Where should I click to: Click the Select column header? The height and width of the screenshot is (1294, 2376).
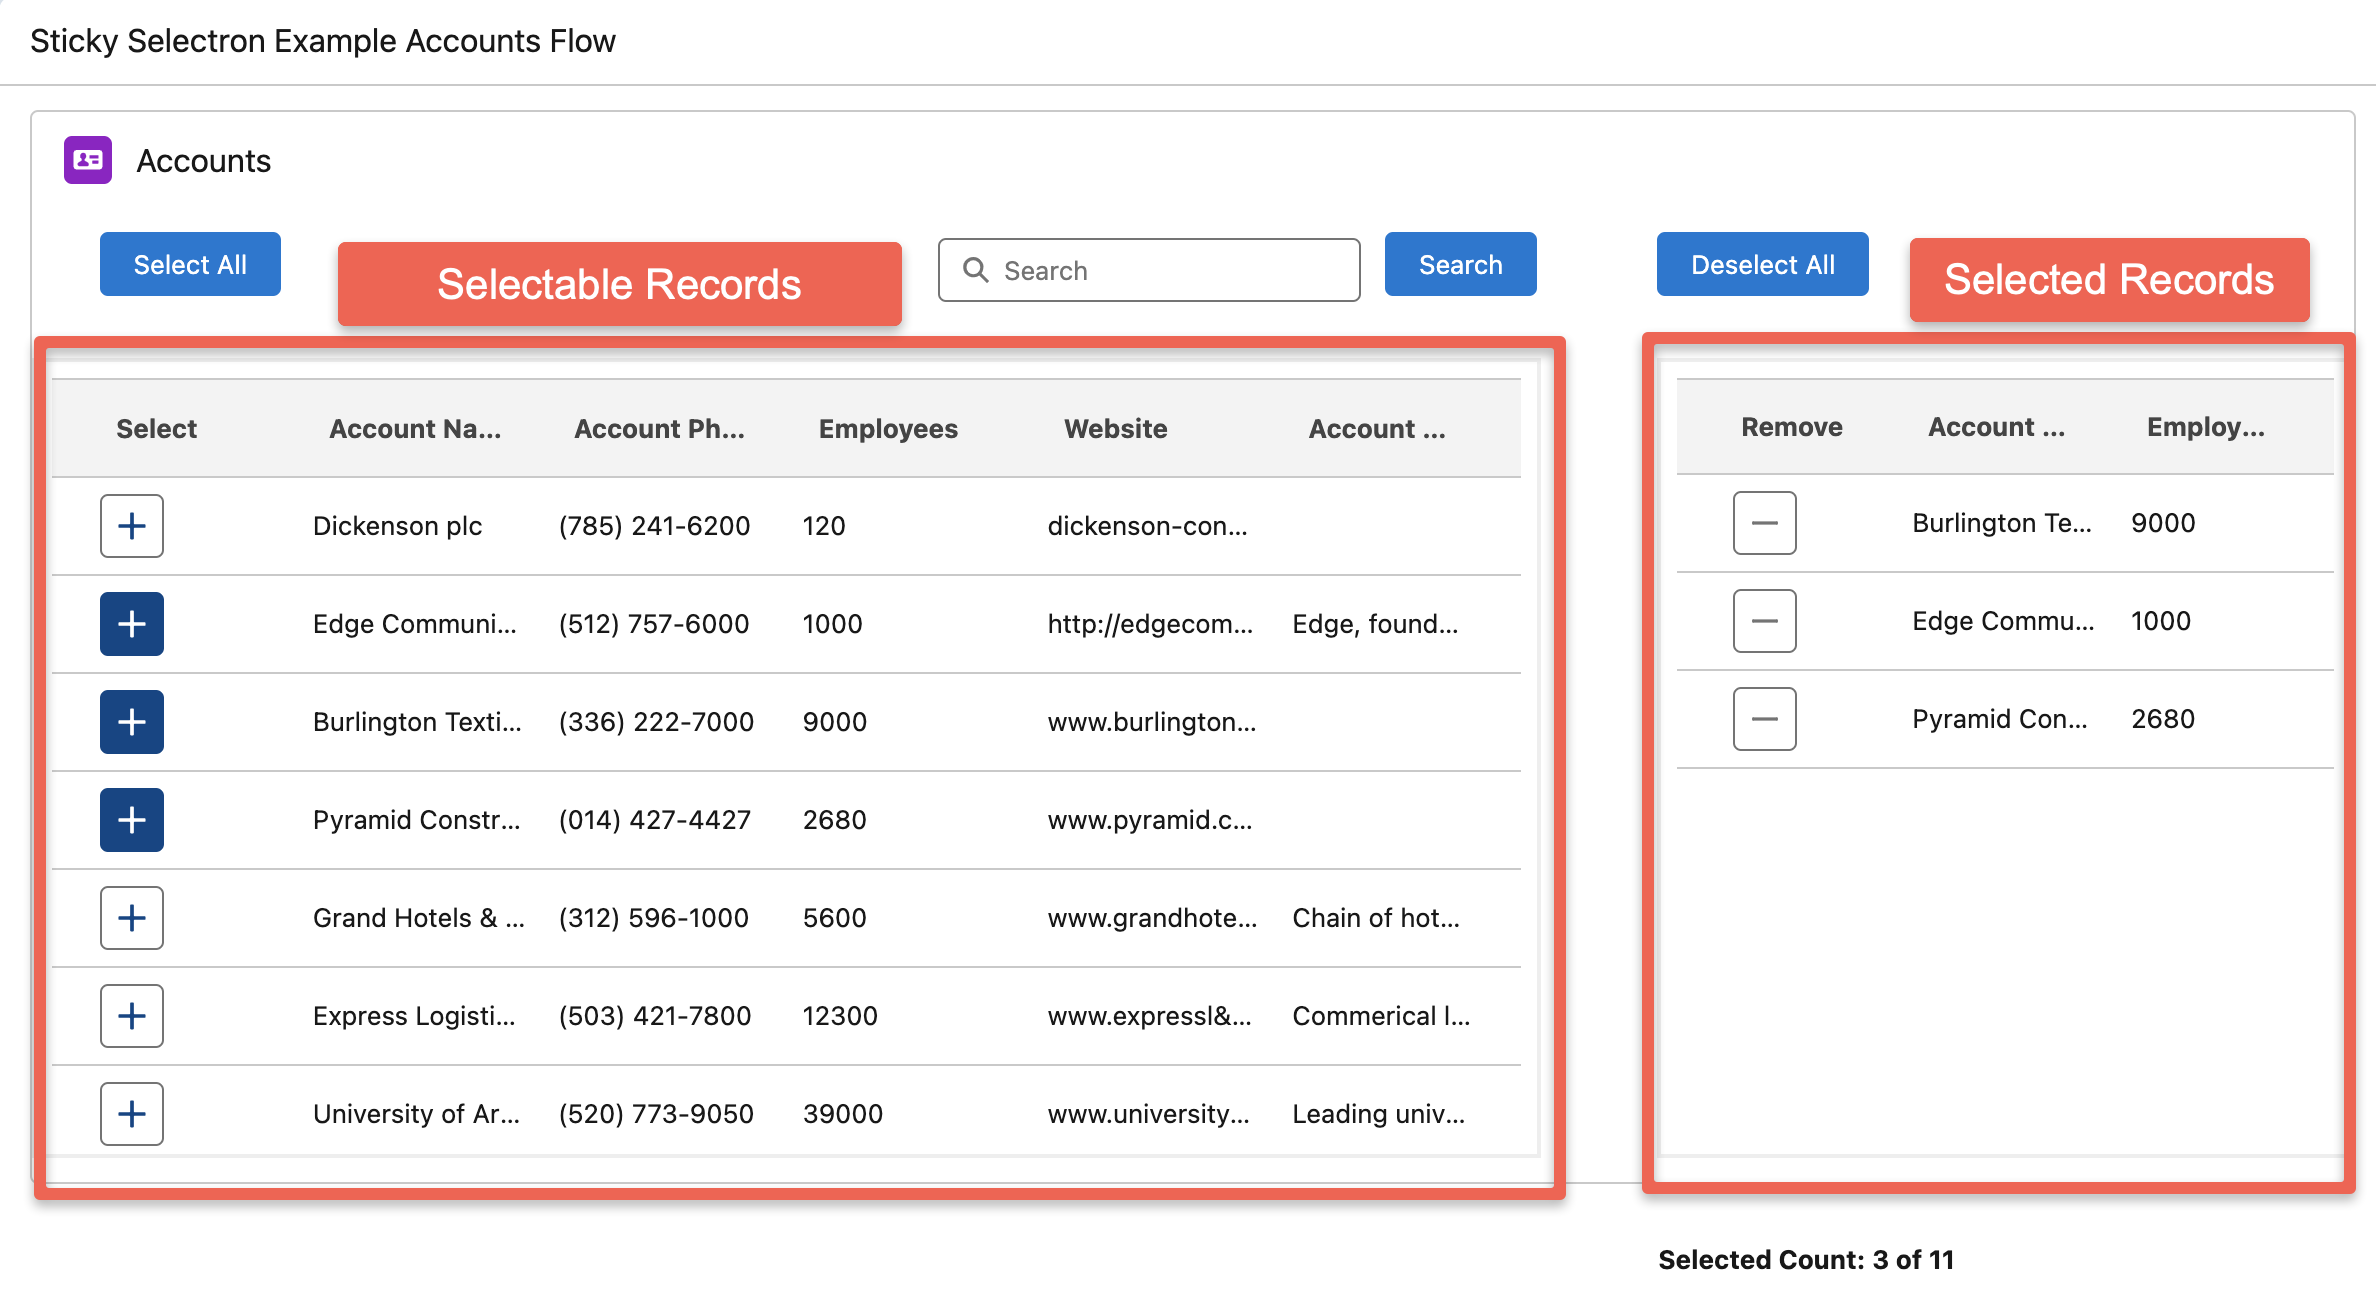[157, 429]
